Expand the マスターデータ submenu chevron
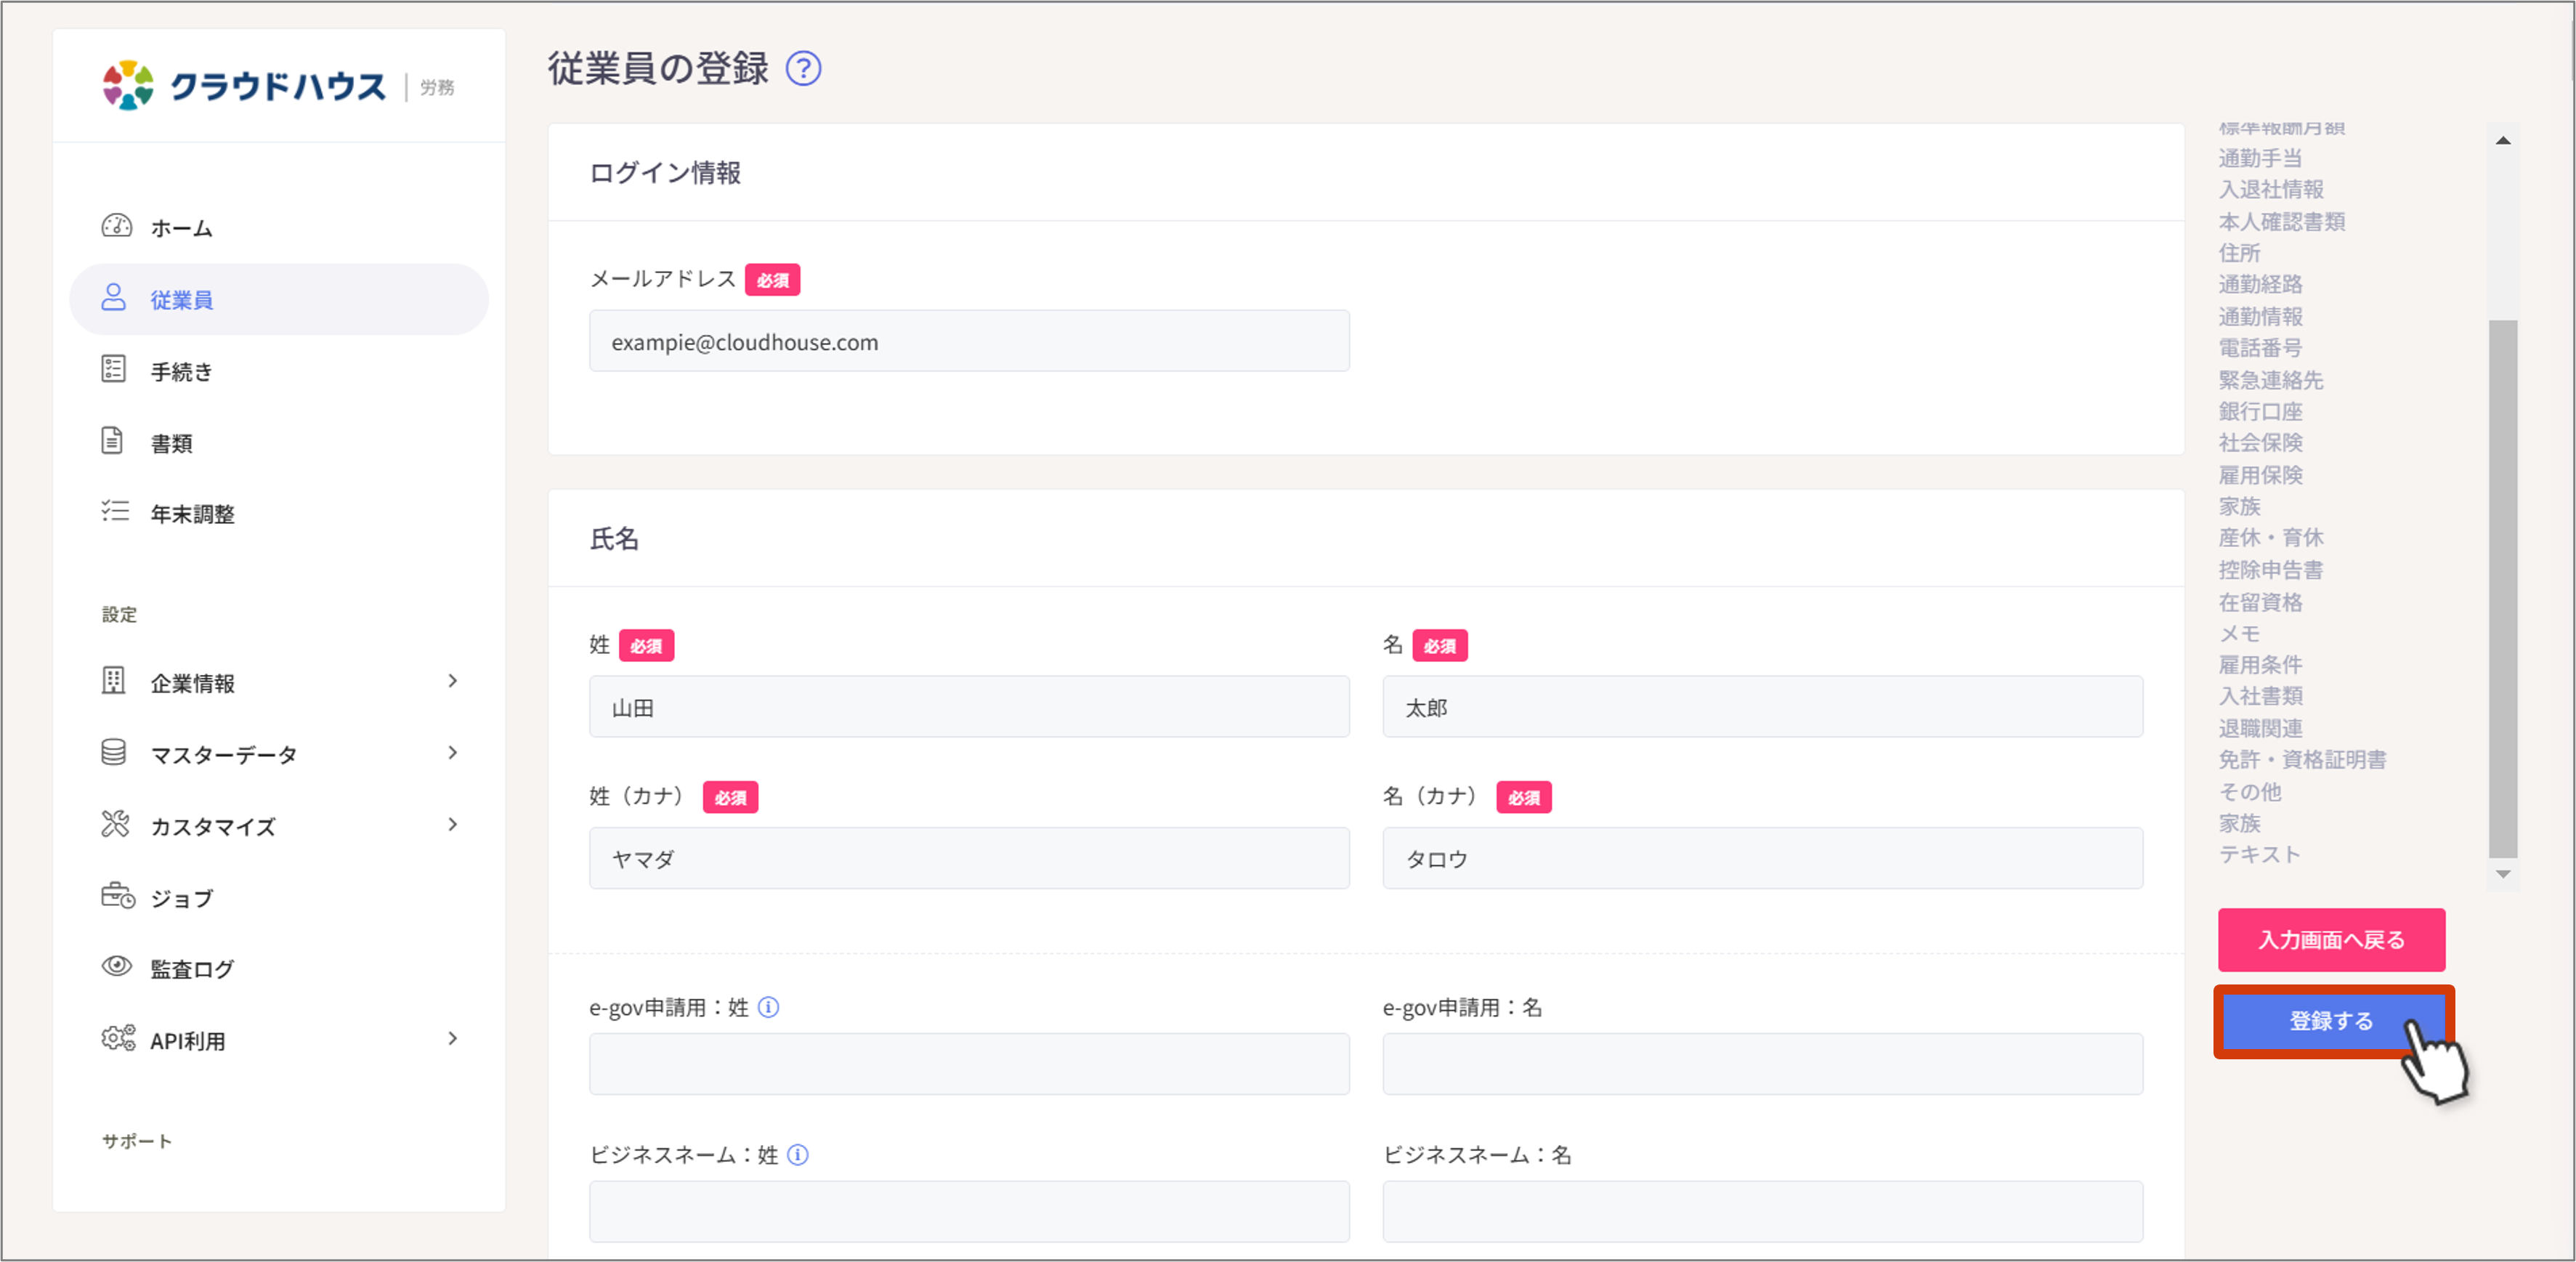The width and height of the screenshot is (2576, 1262). [x=453, y=753]
